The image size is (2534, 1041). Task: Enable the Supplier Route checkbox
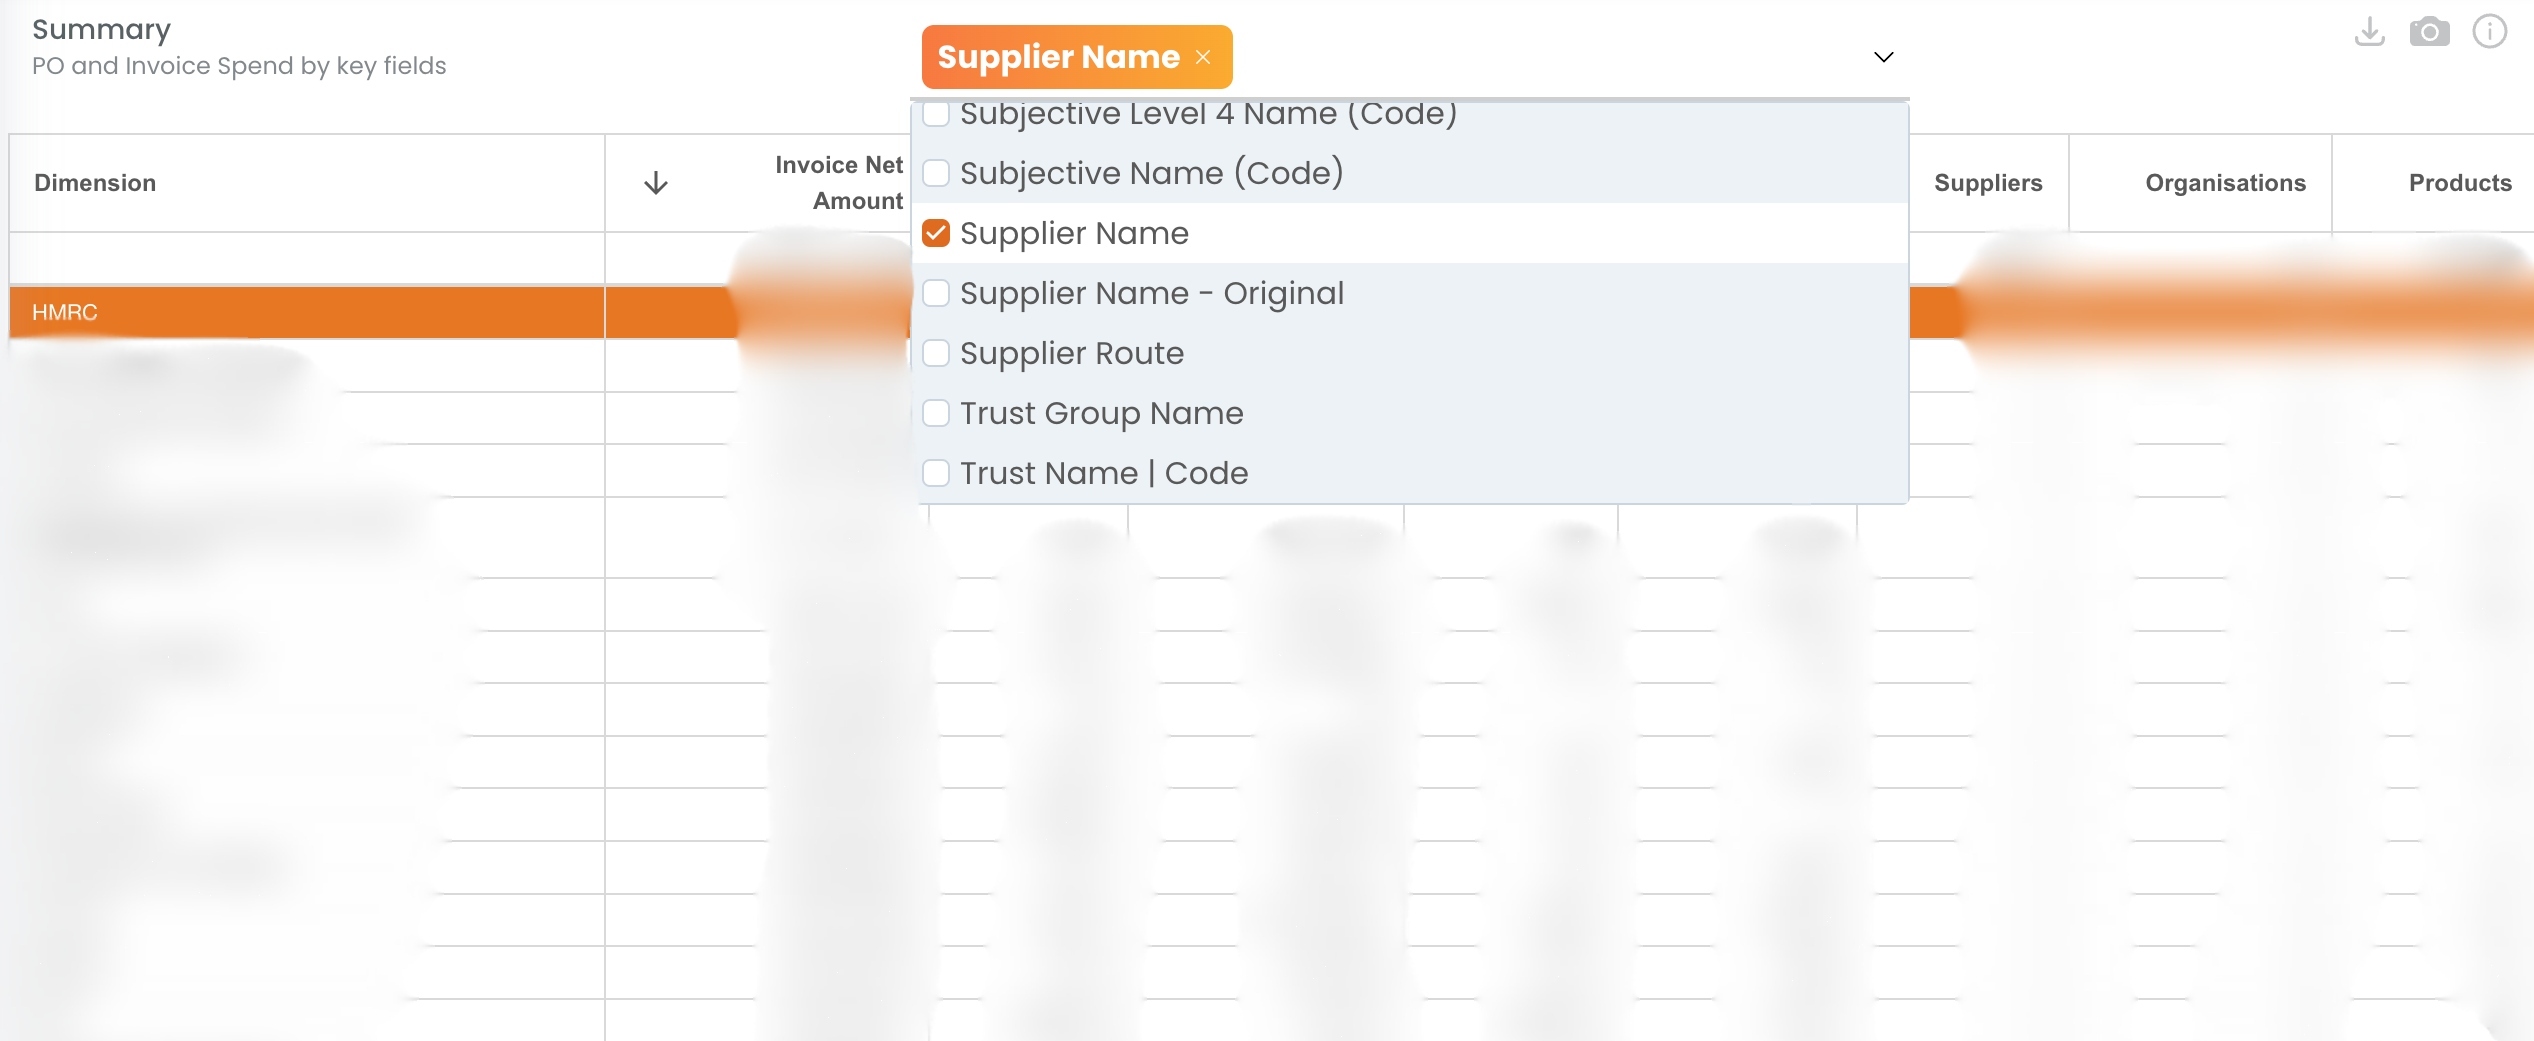(936, 353)
